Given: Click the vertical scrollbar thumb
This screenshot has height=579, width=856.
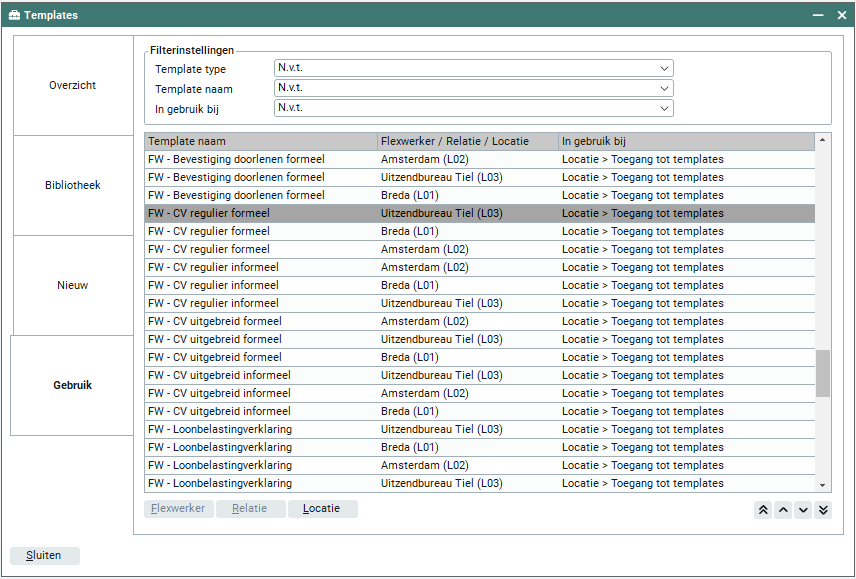Looking at the screenshot, I should click(x=823, y=373).
